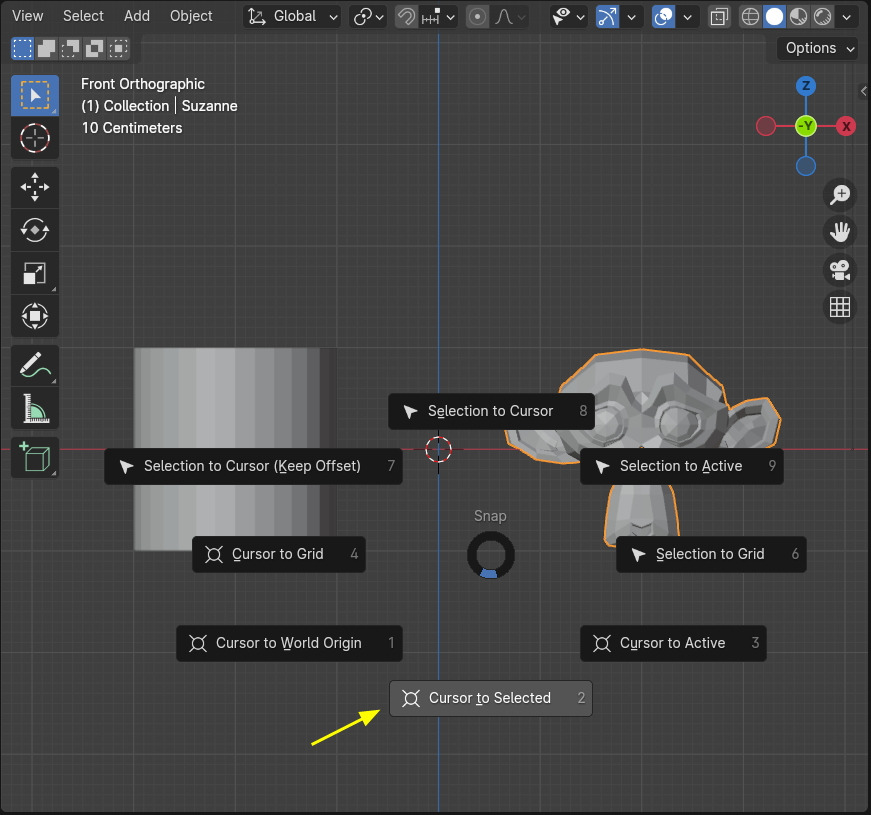The width and height of the screenshot is (871, 815).
Task: Toggle the camera view button
Action: click(x=840, y=269)
